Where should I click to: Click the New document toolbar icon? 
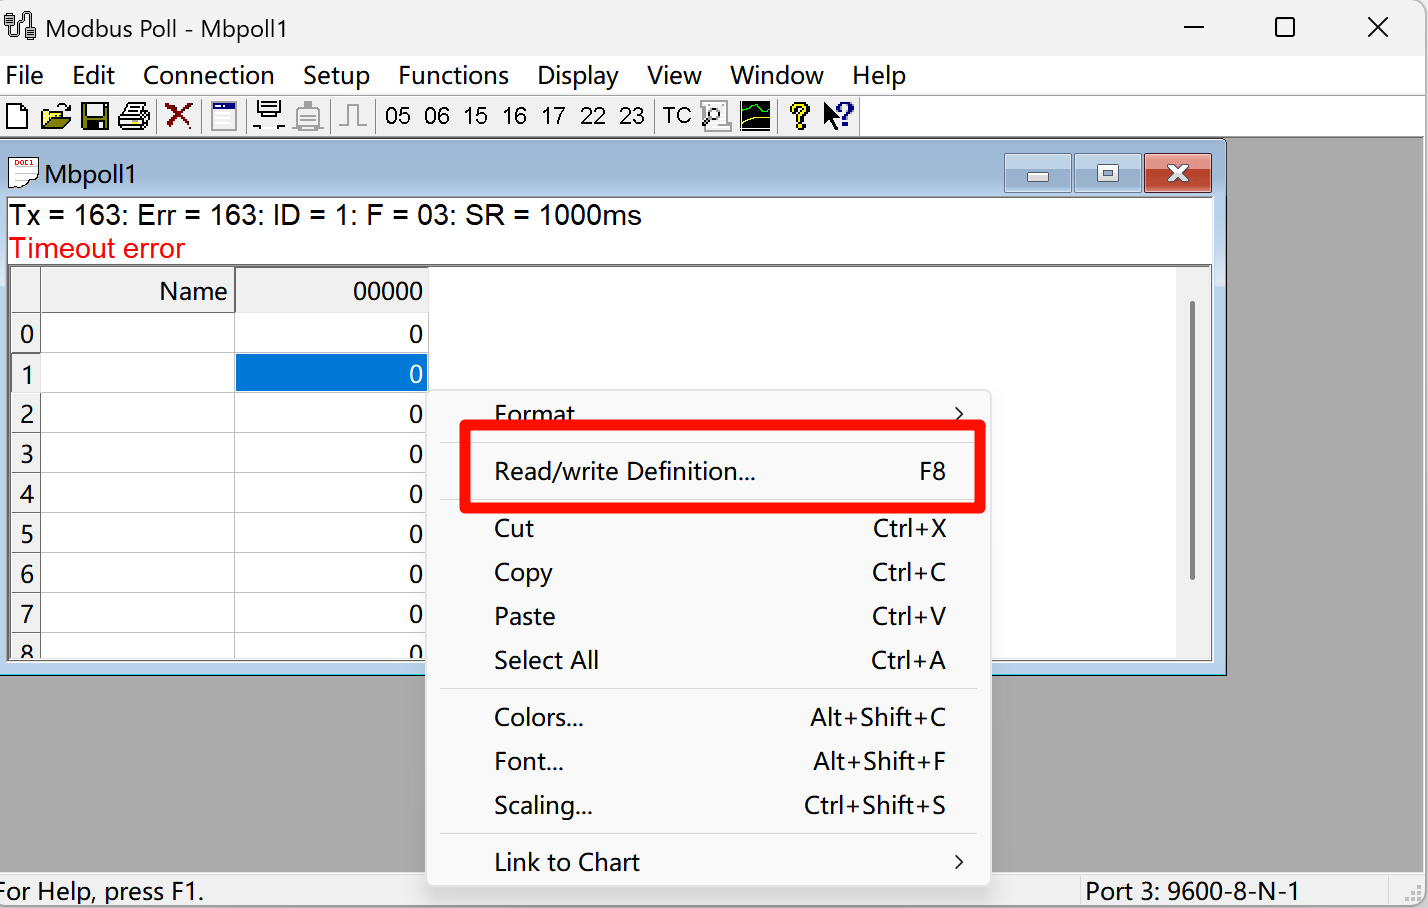click(17, 116)
